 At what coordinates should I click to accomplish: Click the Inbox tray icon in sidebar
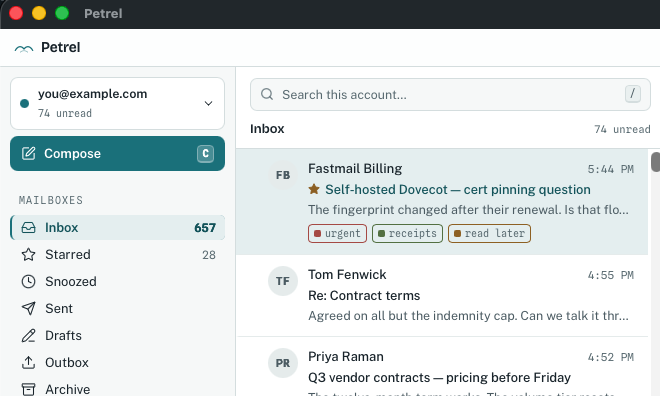pyautogui.click(x=29, y=228)
